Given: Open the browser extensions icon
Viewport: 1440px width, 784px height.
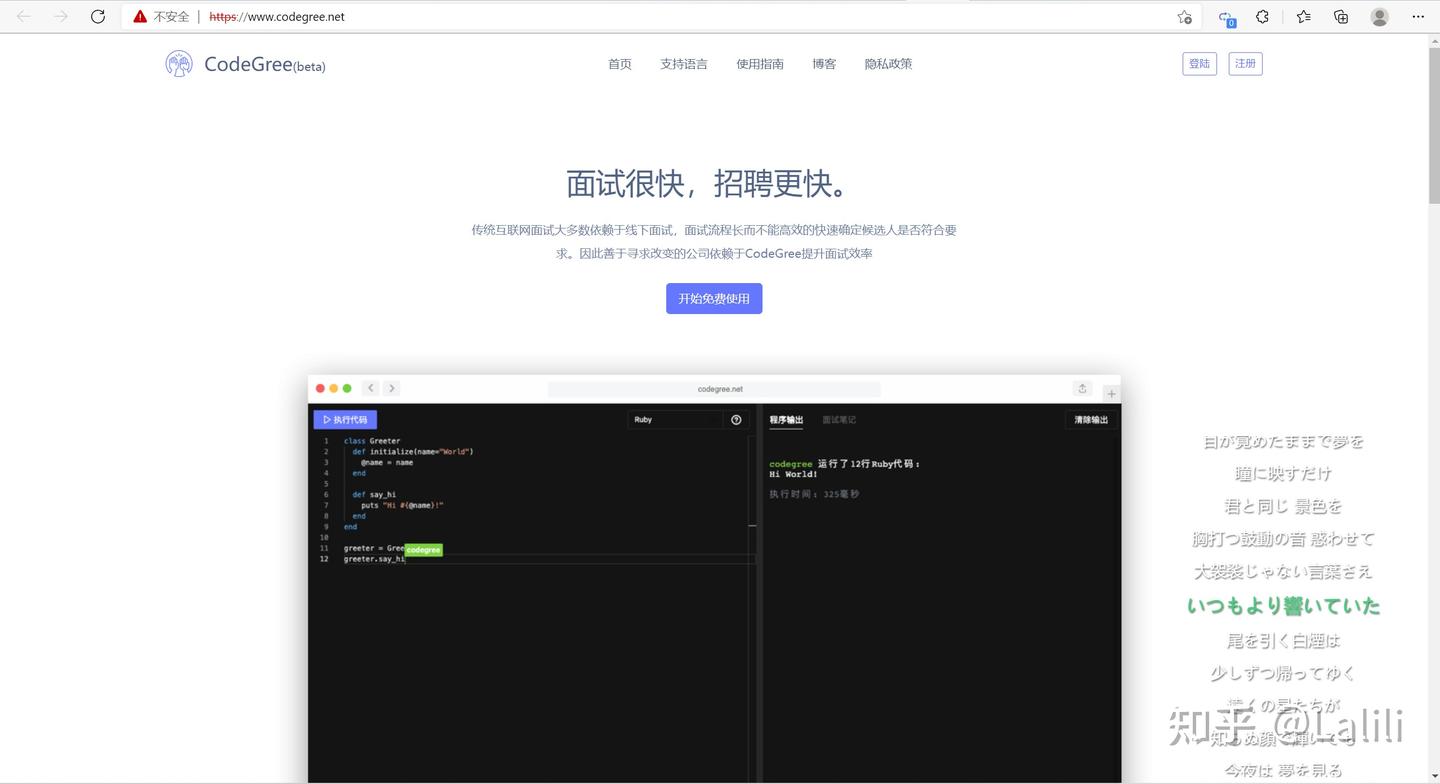Looking at the screenshot, I should 1263,16.
